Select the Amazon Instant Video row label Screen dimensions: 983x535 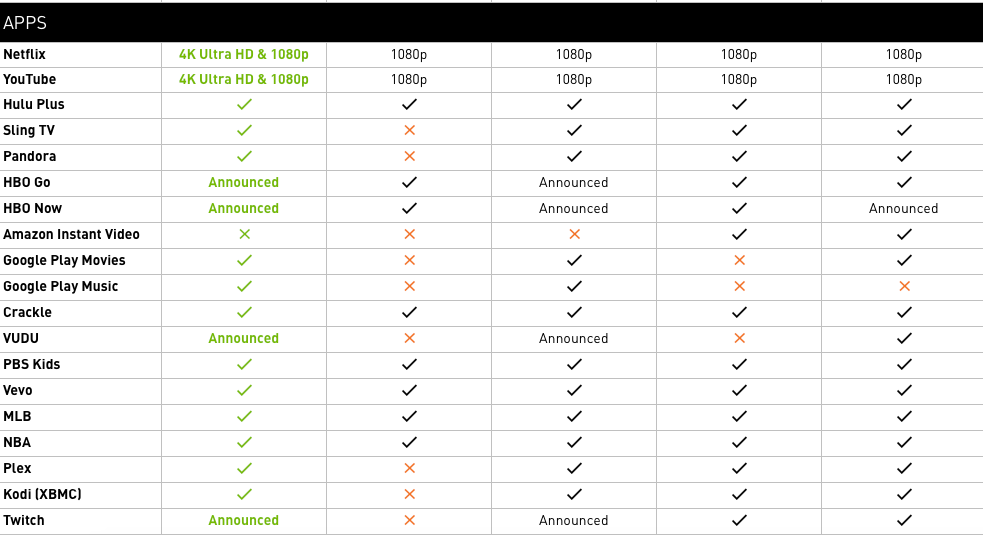pos(71,234)
